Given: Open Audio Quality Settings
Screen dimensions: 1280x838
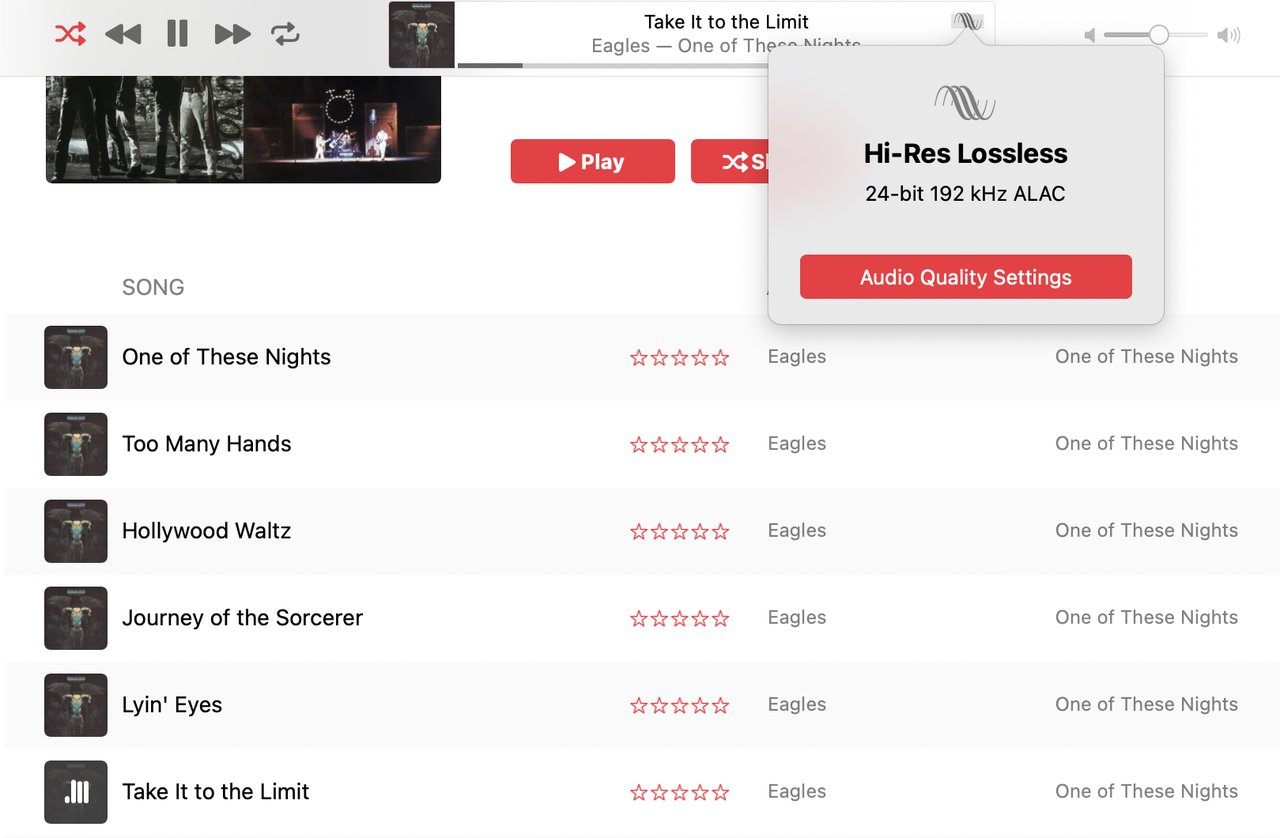Looking at the screenshot, I should tap(965, 277).
